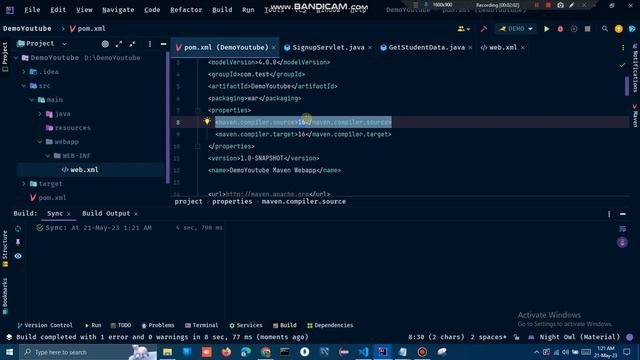Close the pom.xml editor tab

click(273, 48)
